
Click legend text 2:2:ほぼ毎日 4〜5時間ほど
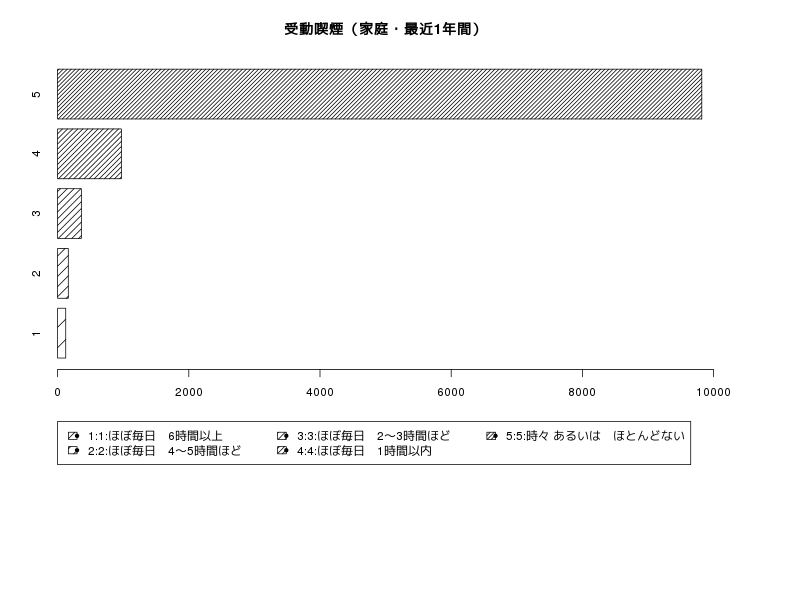164,451
